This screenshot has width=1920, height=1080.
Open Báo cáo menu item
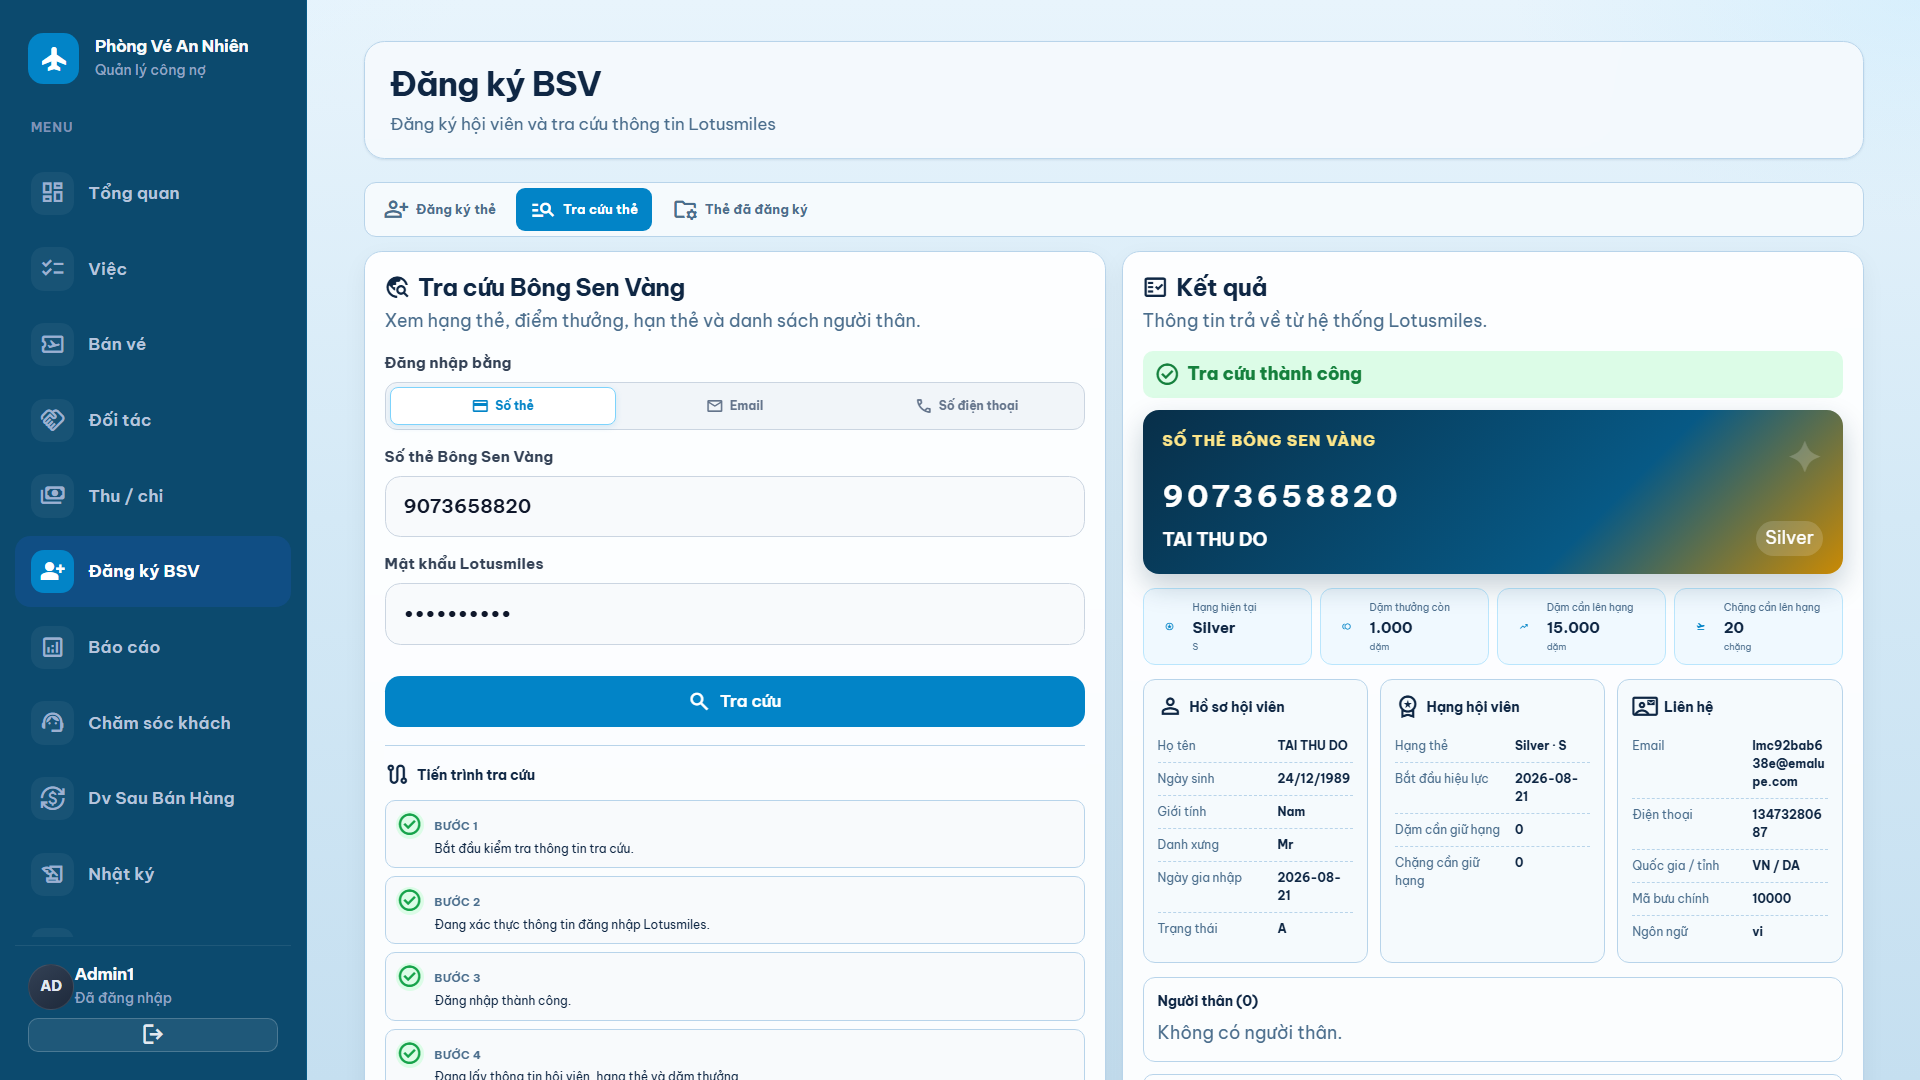pyautogui.click(x=153, y=647)
